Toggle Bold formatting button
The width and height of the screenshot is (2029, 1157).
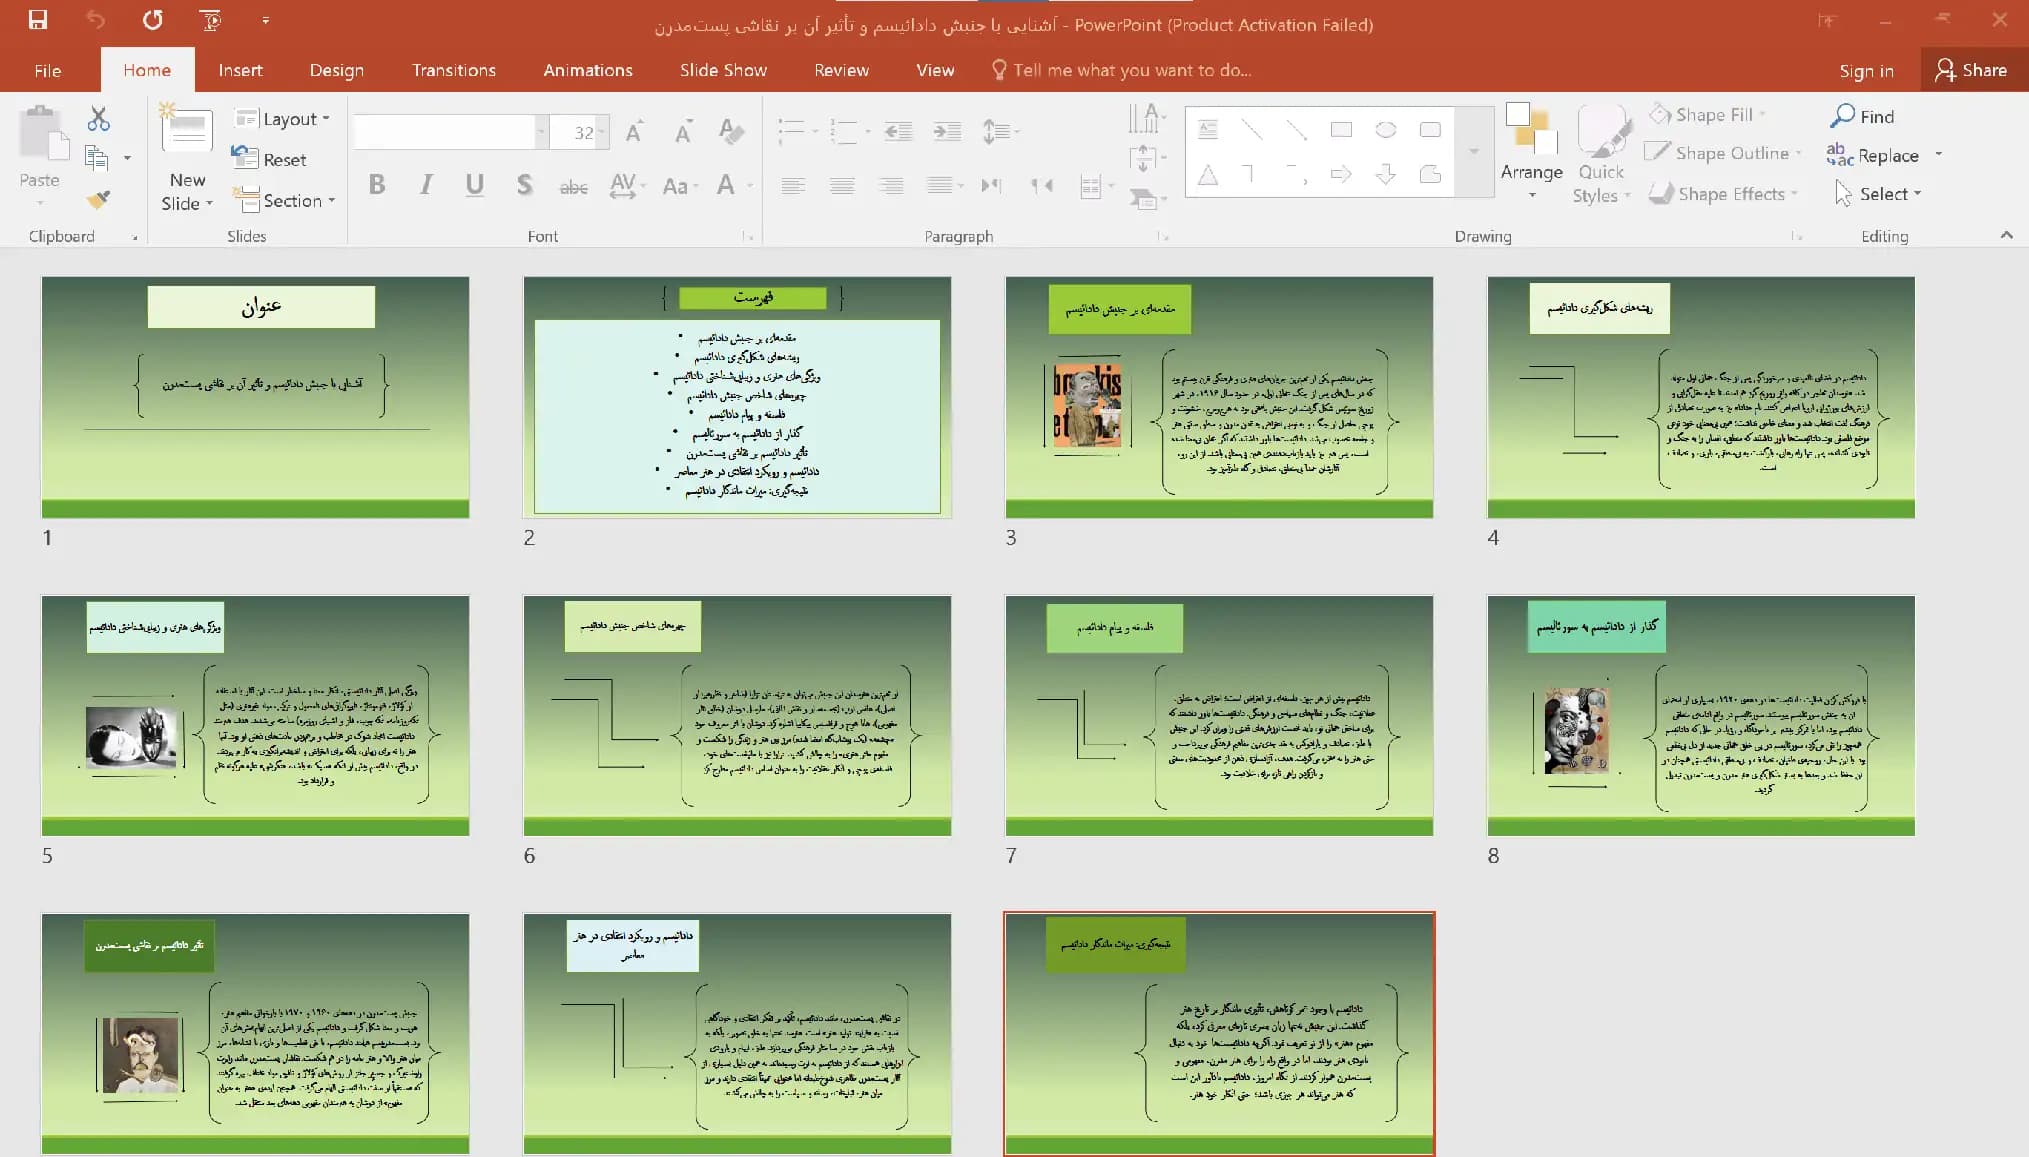click(x=377, y=185)
